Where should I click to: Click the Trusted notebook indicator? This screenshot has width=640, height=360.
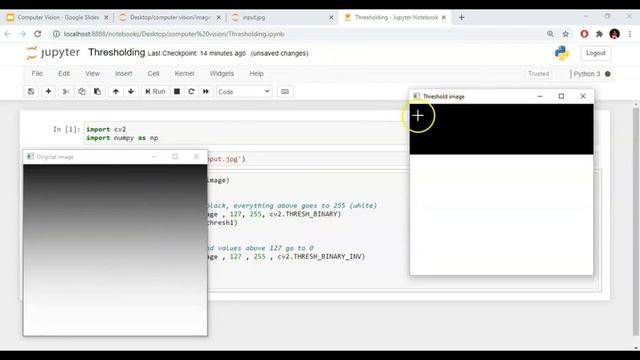pyautogui.click(x=538, y=73)
